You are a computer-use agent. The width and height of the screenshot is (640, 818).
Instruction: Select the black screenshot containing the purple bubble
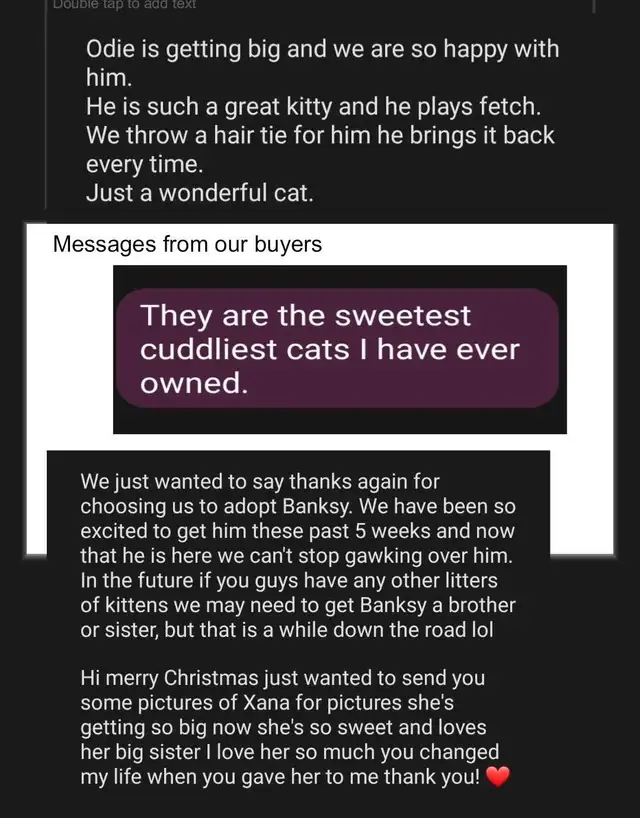(x=340, y=349)
